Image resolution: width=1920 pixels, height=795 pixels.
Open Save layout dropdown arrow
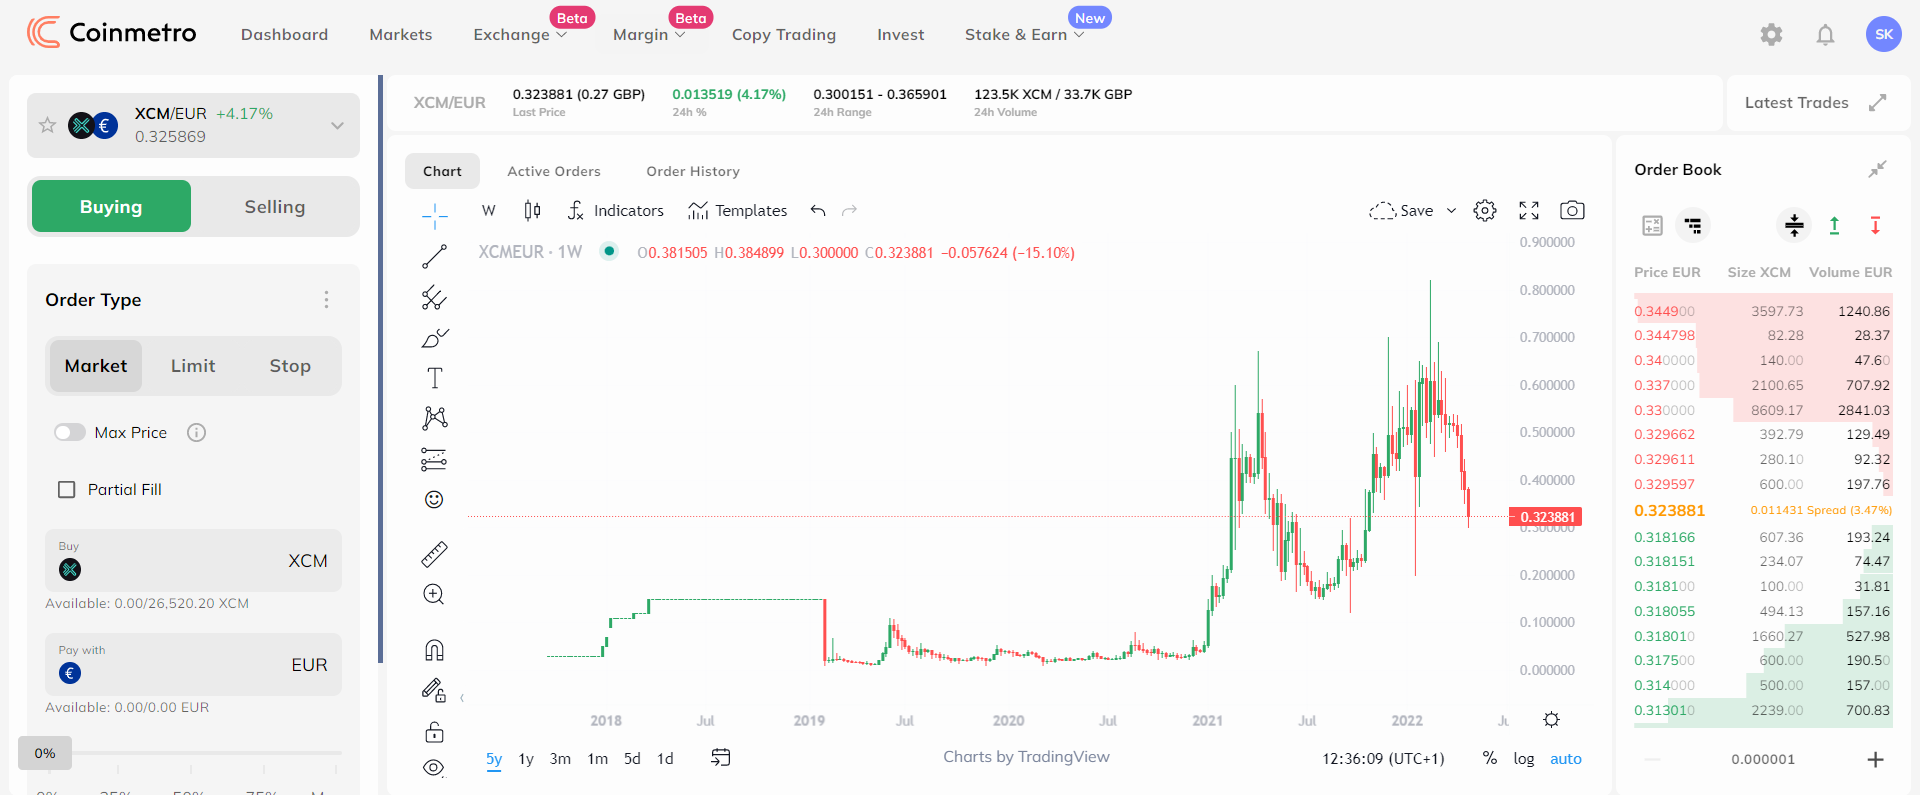[1451, 210]
